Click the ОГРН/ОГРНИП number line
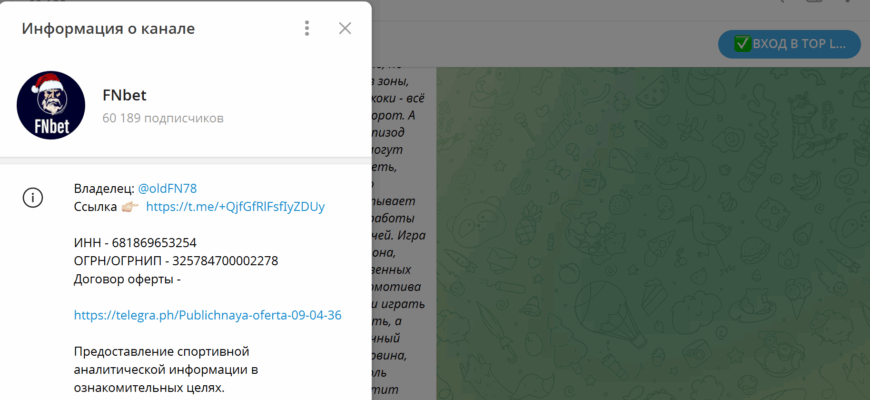 coord(176,261)
